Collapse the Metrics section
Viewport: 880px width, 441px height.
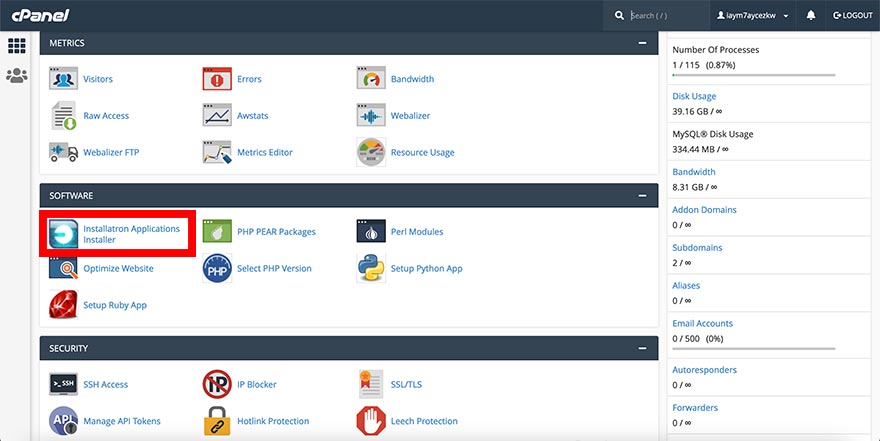pos(642,43)
